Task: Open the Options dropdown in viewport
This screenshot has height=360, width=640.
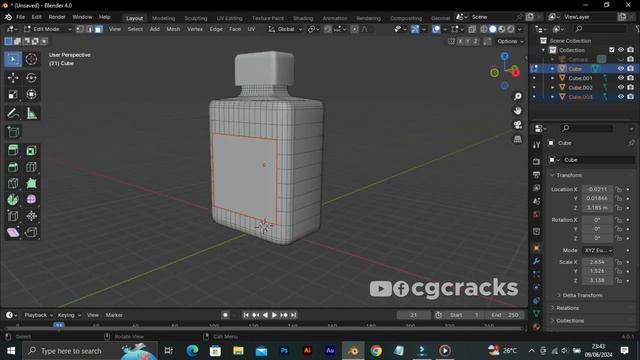Action: point(510,41)
